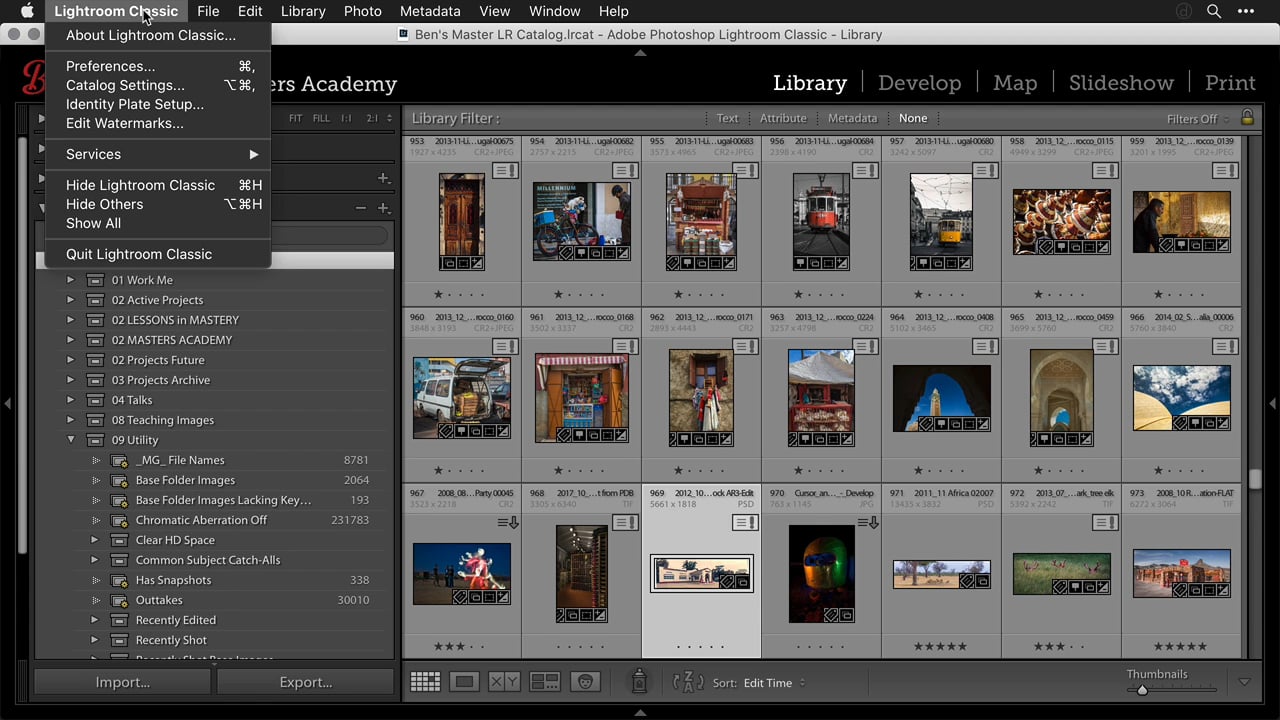Expand Clear HD Space collection set
This screenshot has height=720, width=1280.
tap(95, 540)
